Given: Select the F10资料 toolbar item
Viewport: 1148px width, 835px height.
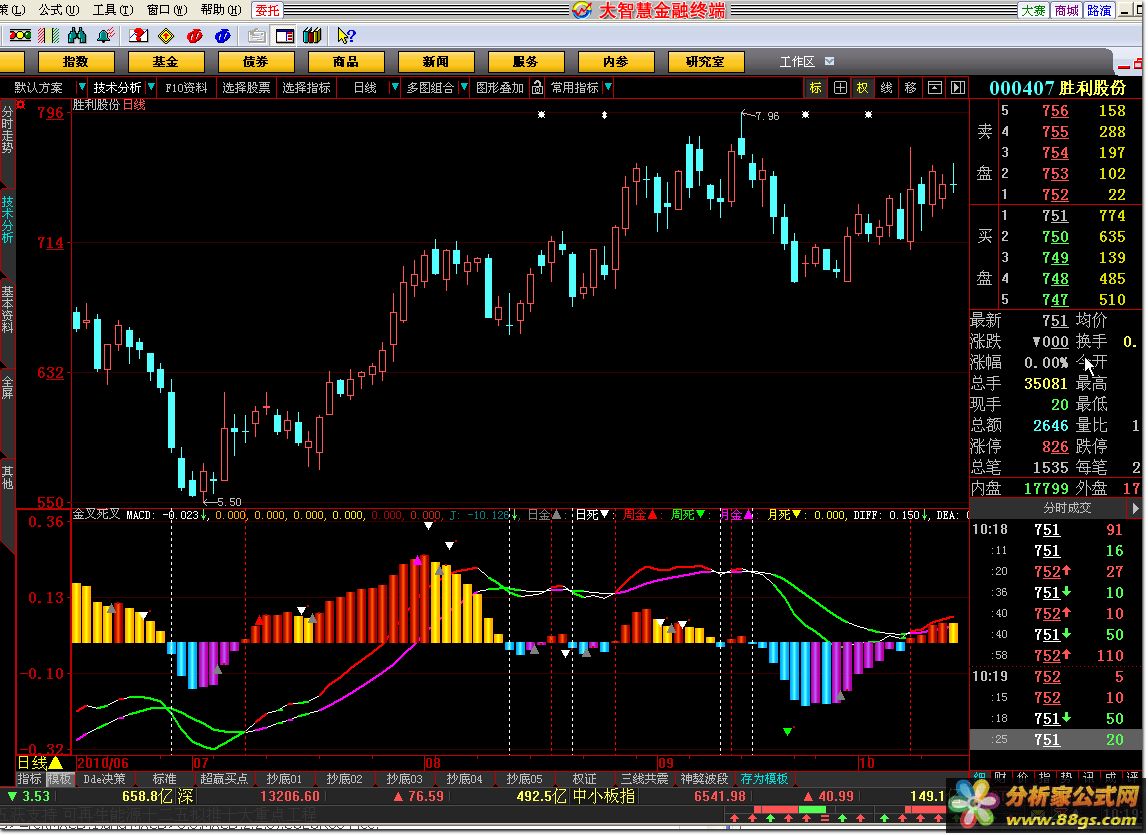Looking at the screenshot, I should (186, 87).
